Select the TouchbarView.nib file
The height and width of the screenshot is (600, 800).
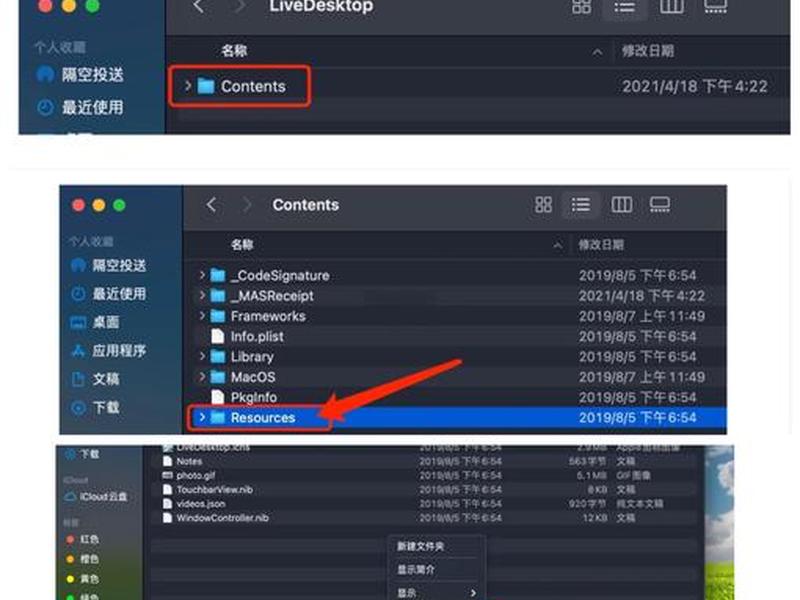pyautogui.click(x=215, y=490)
